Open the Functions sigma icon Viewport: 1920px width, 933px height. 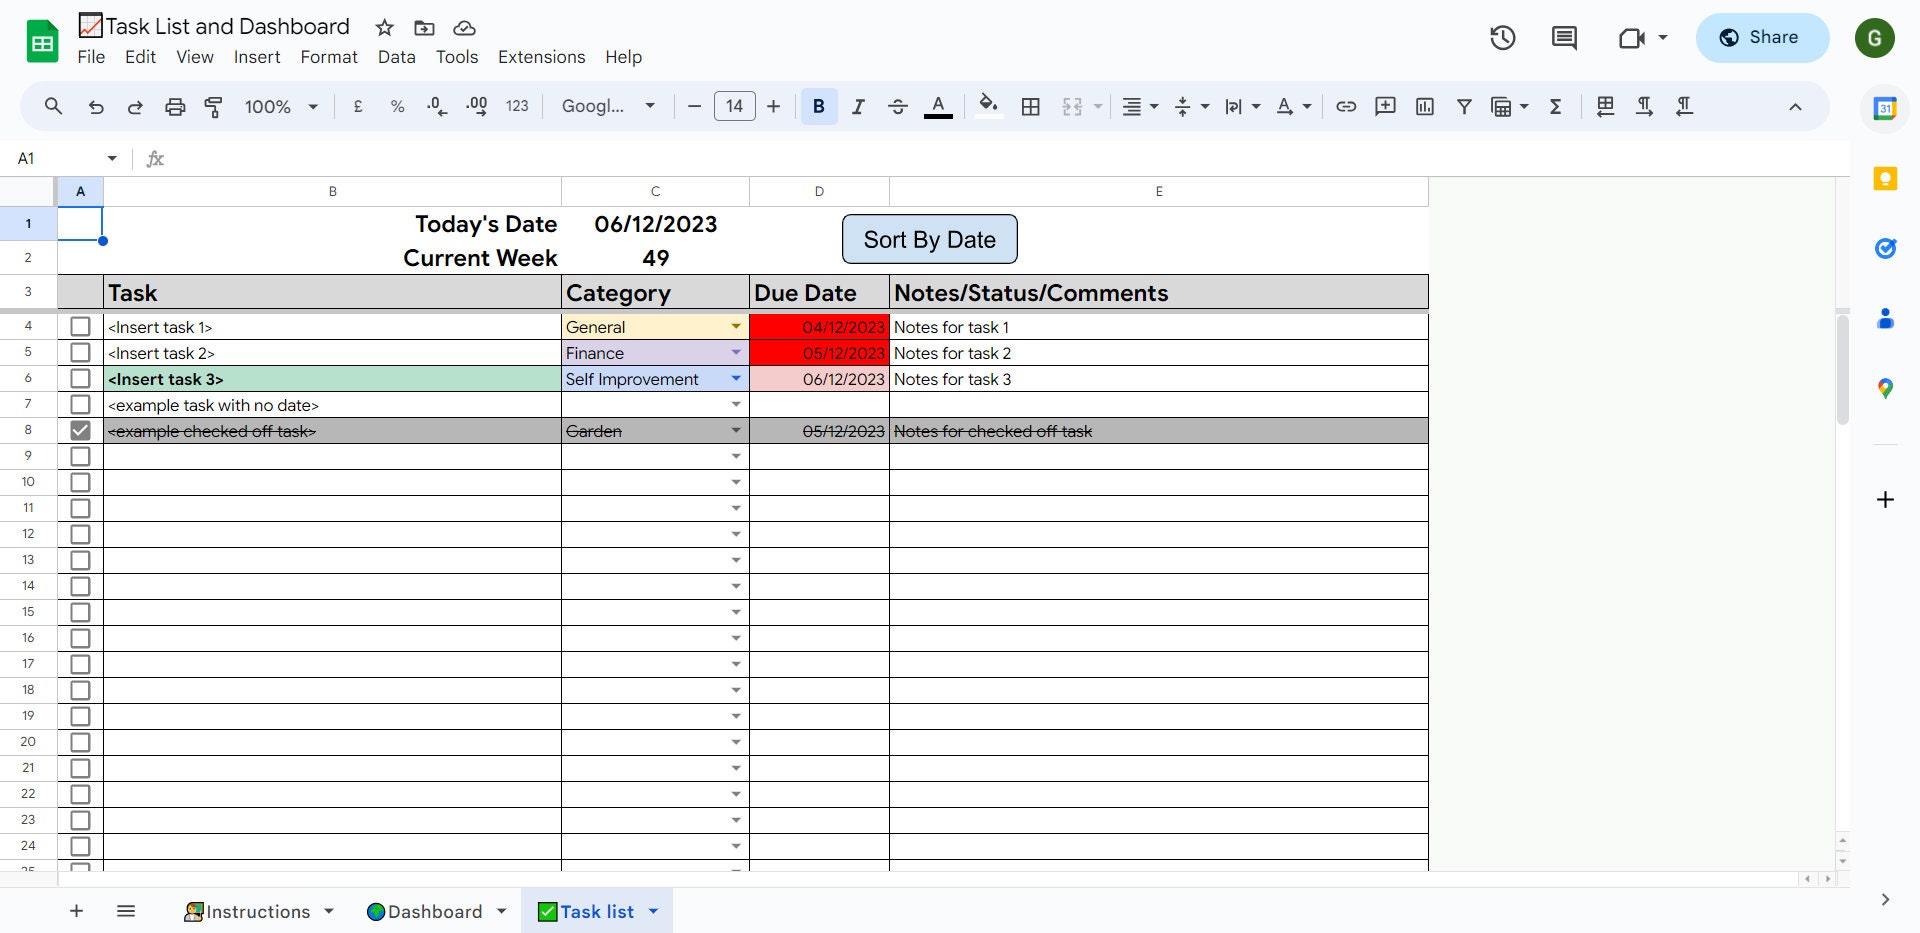(x=1554, y=106)
